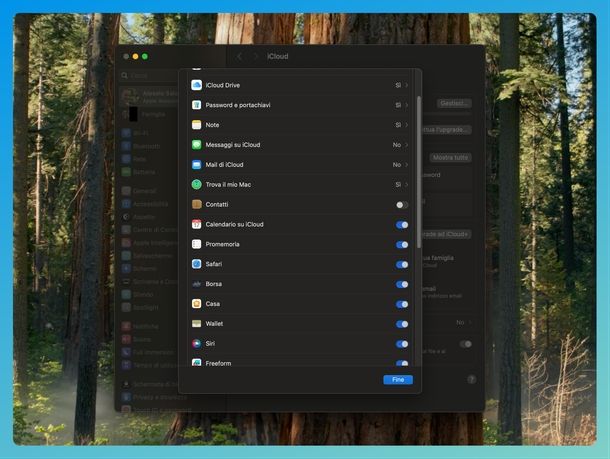Click the 'Messaggi su iCloud' label

[x=233, y=145]
